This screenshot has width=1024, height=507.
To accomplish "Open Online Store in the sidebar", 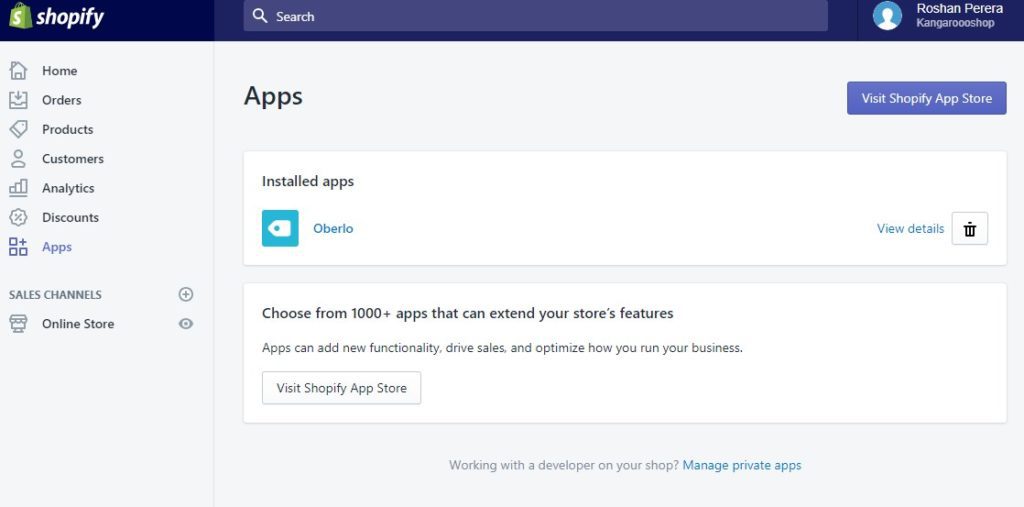I will 78,324.
